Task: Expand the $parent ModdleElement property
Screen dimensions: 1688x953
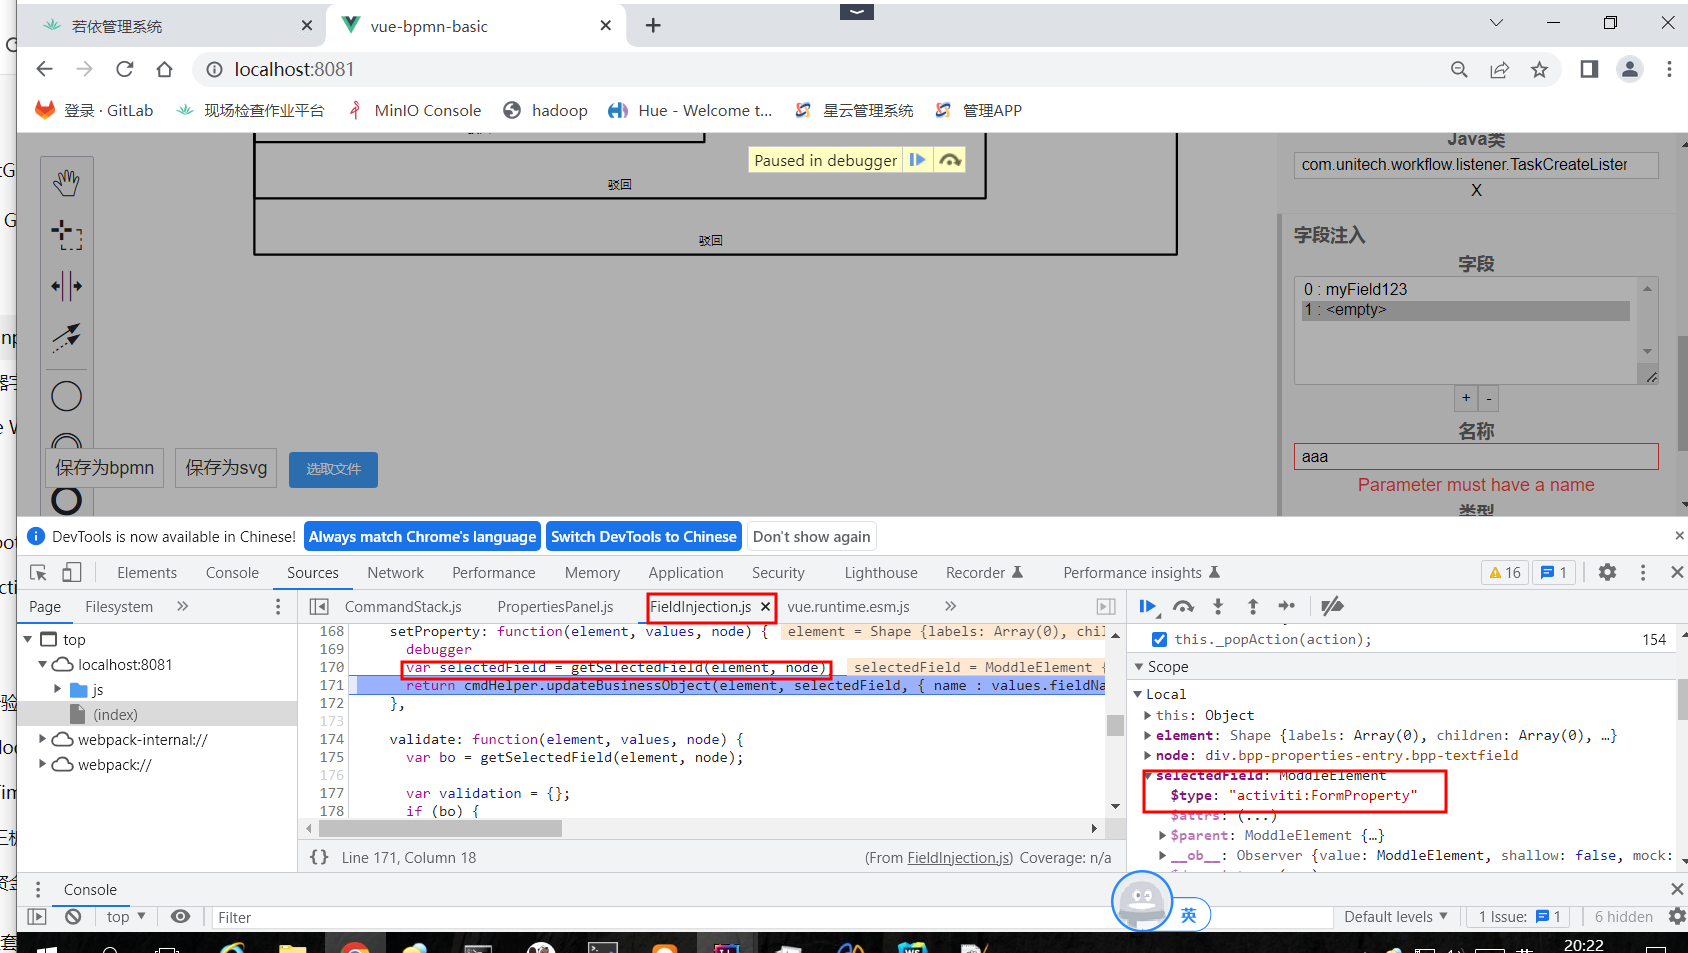Action: click(1162, 835)
